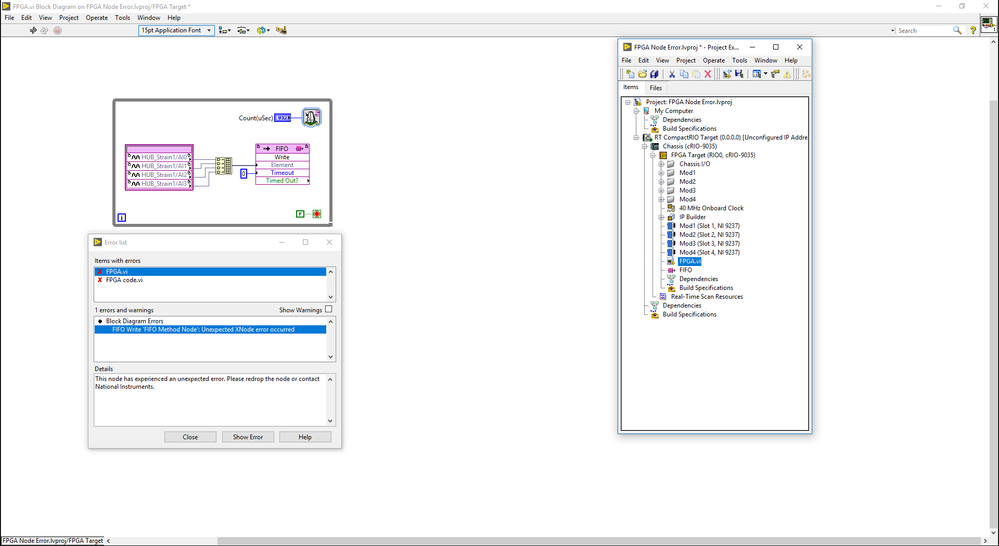Image resolution: width=999 pixels, height=546 pixels.
Task: Click the Run Continuously icon in the FPGA.vi toolbar
Action: pos(45,30)
